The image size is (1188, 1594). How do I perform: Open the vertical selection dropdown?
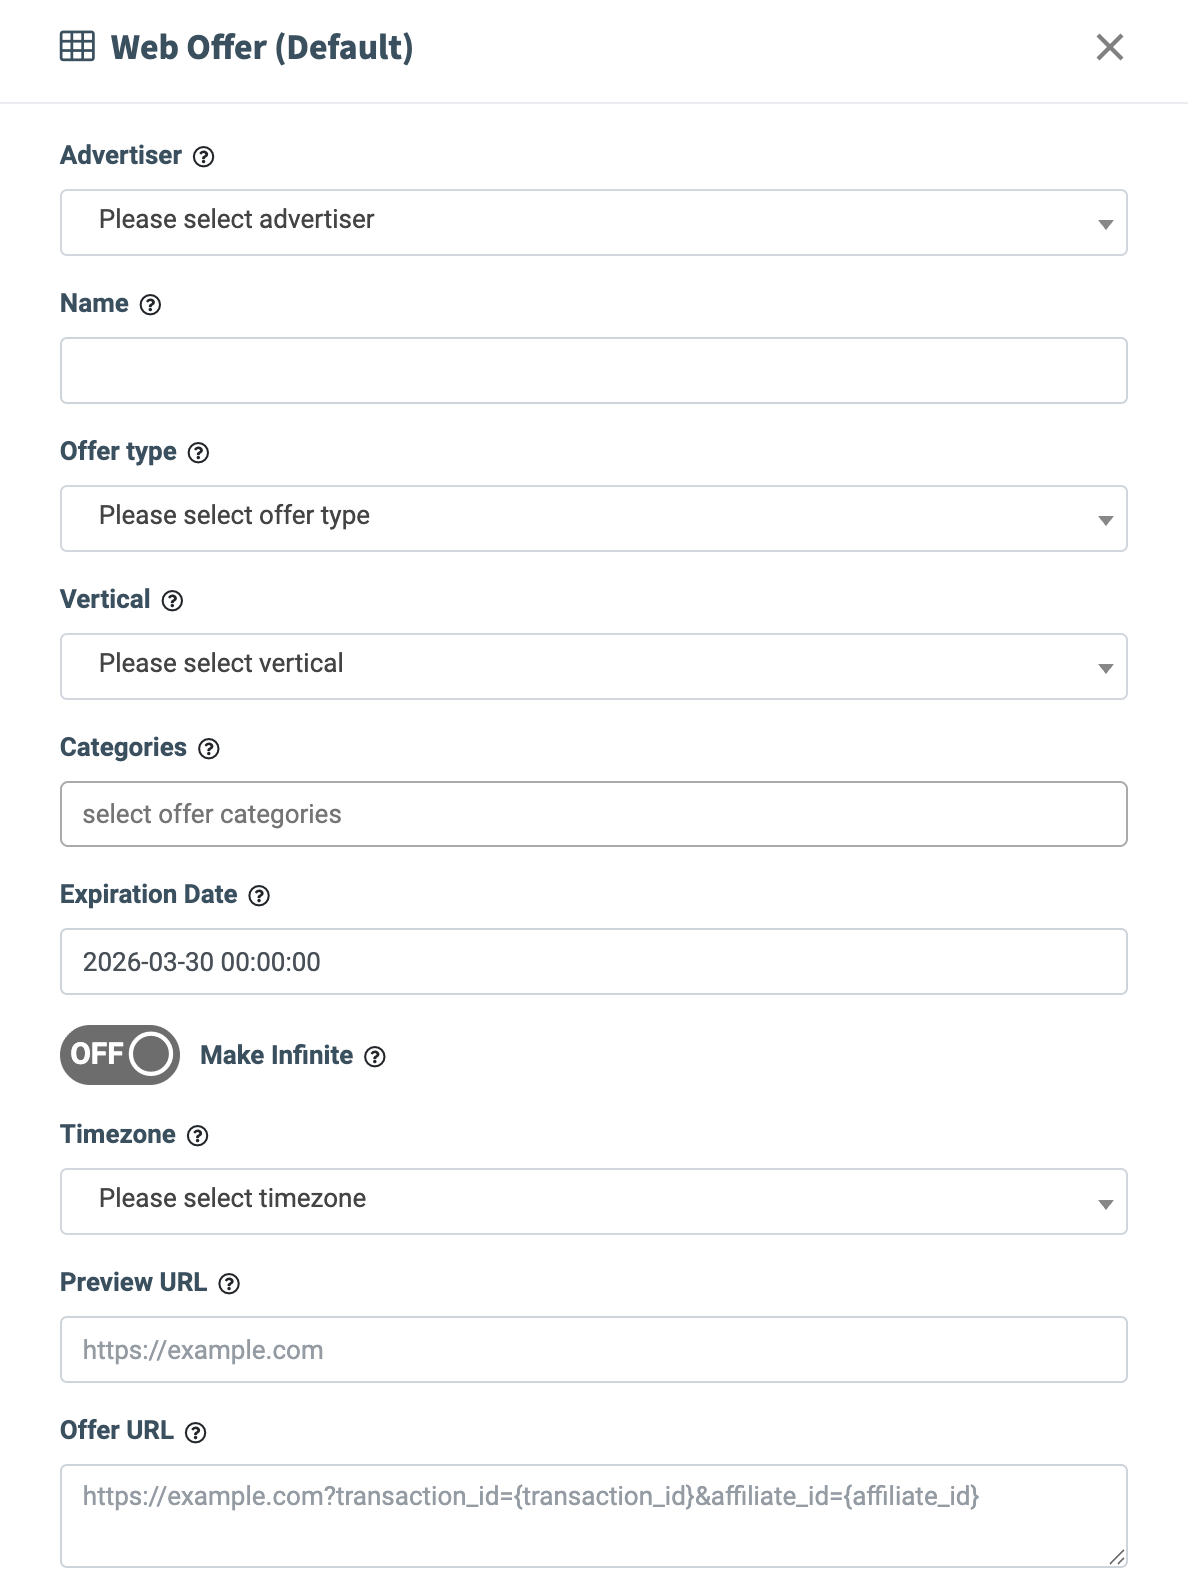[593, 666]
